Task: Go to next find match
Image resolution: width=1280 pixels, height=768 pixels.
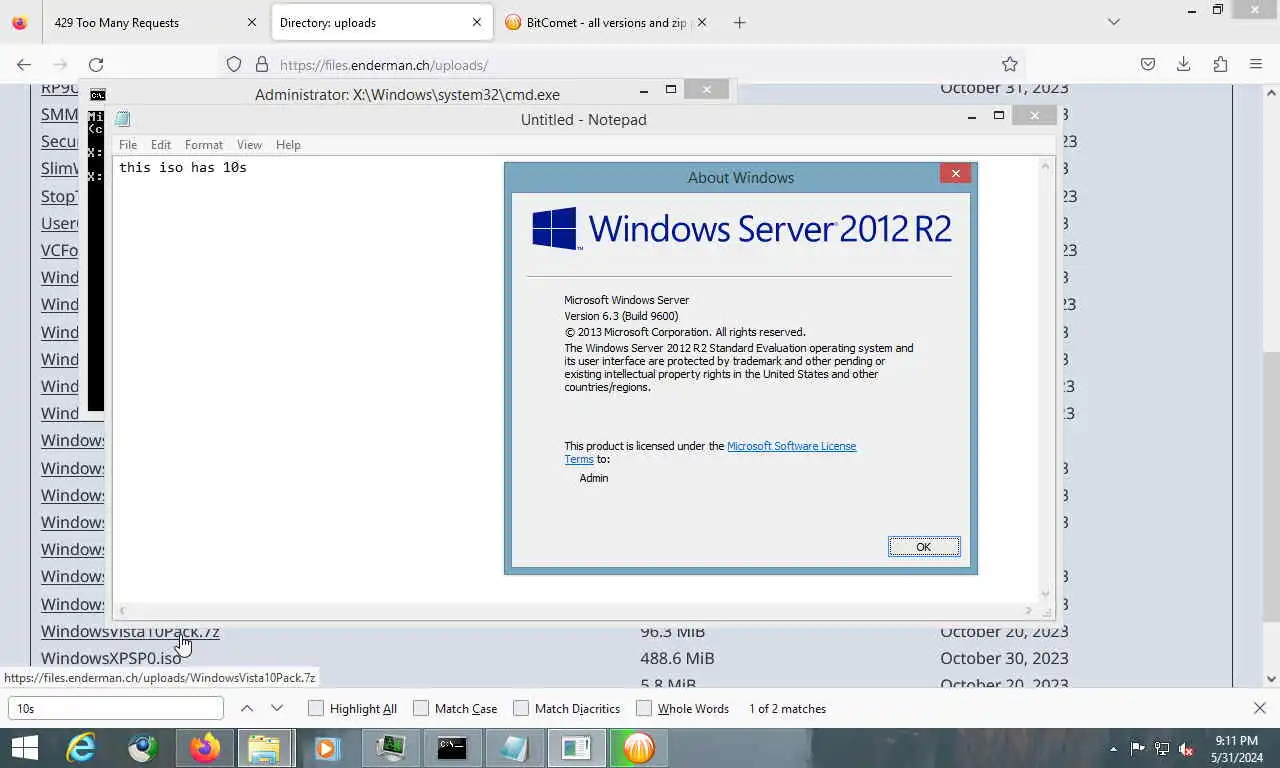Action: 277,708
